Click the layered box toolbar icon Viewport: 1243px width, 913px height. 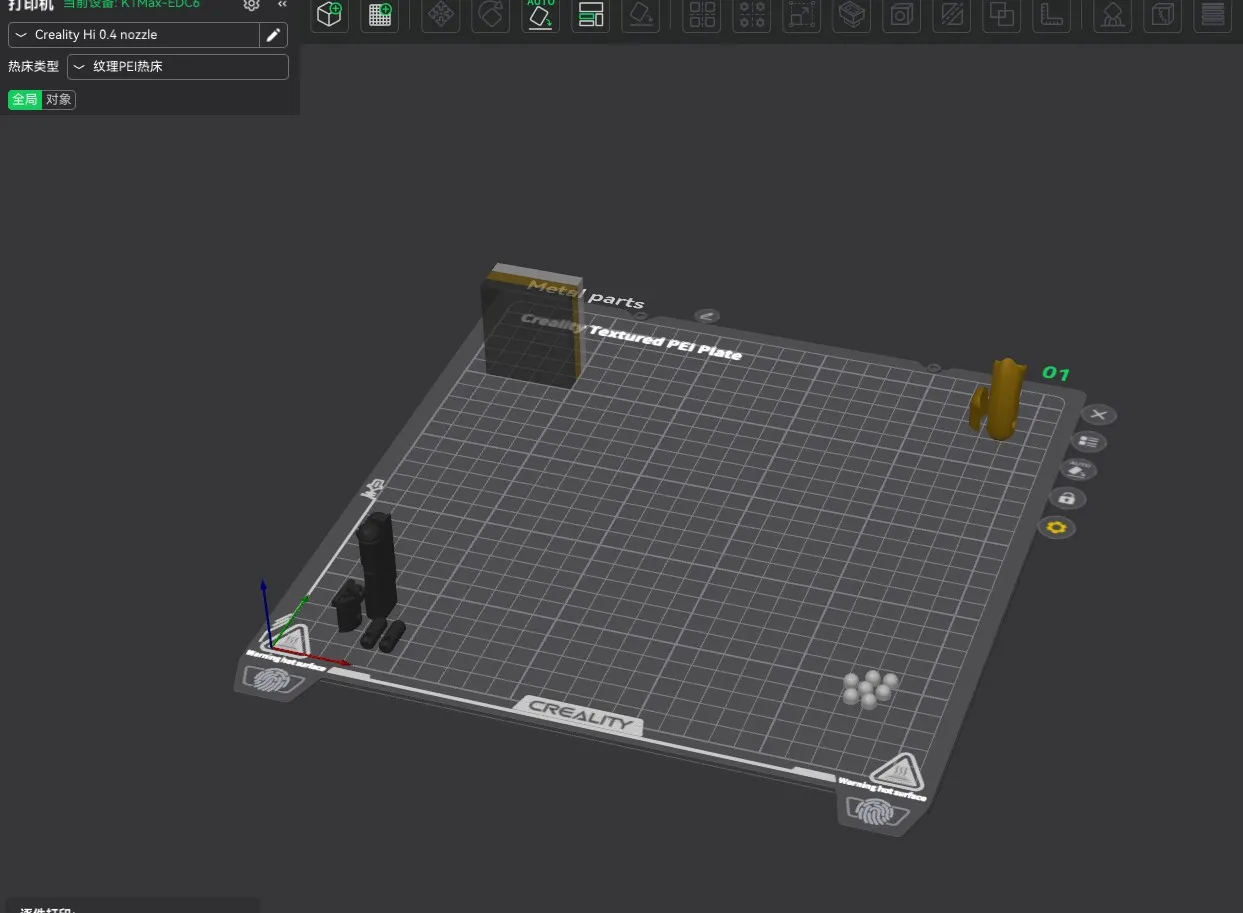point(851,14)
